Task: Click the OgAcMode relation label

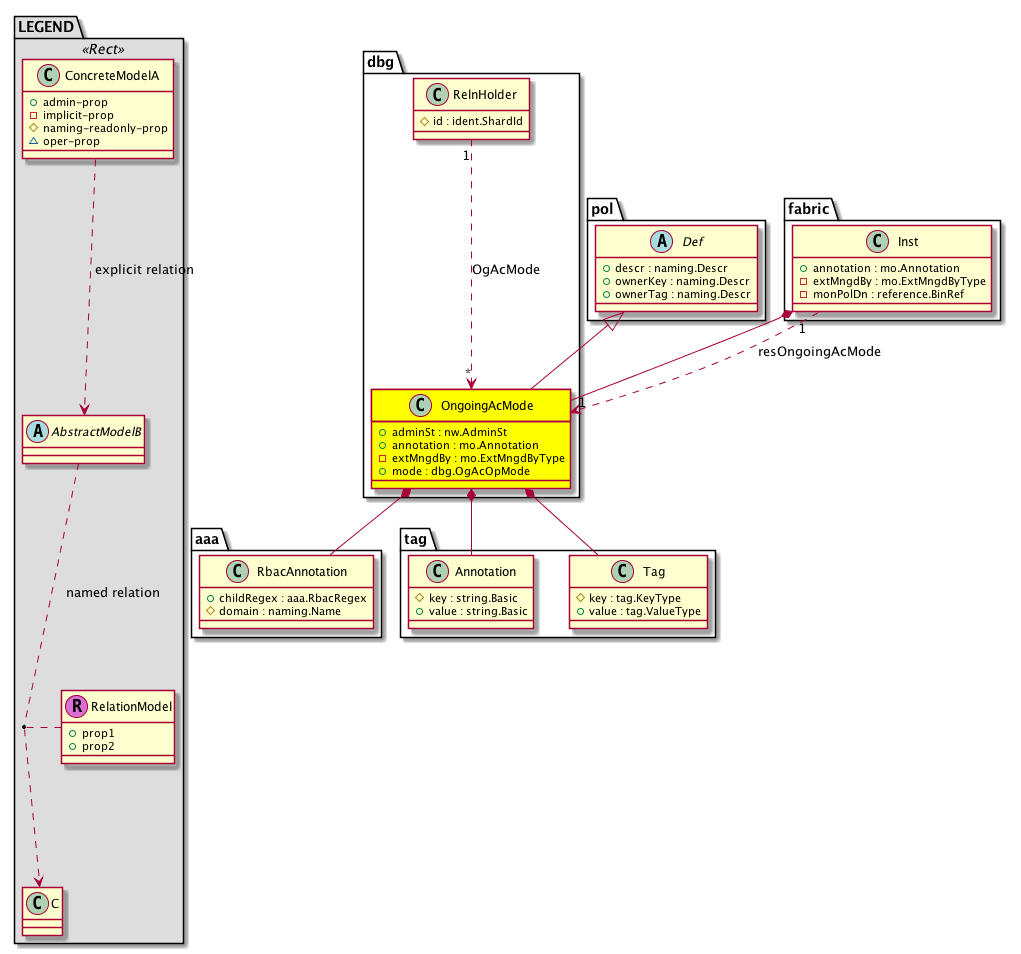Action: tap(506, 271)
